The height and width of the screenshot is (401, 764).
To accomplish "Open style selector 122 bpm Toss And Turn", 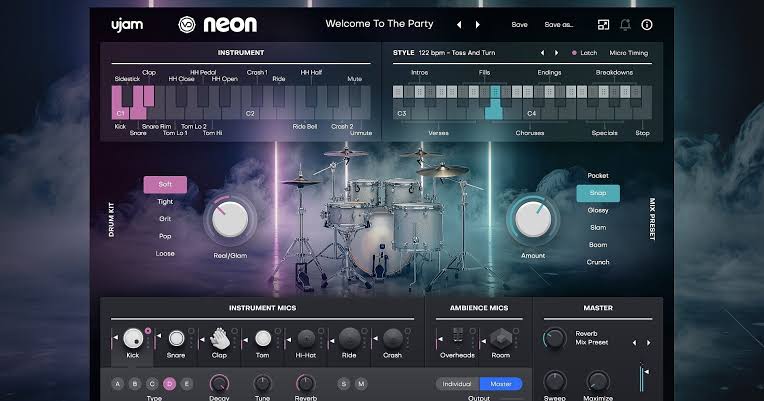I will 457,53.
